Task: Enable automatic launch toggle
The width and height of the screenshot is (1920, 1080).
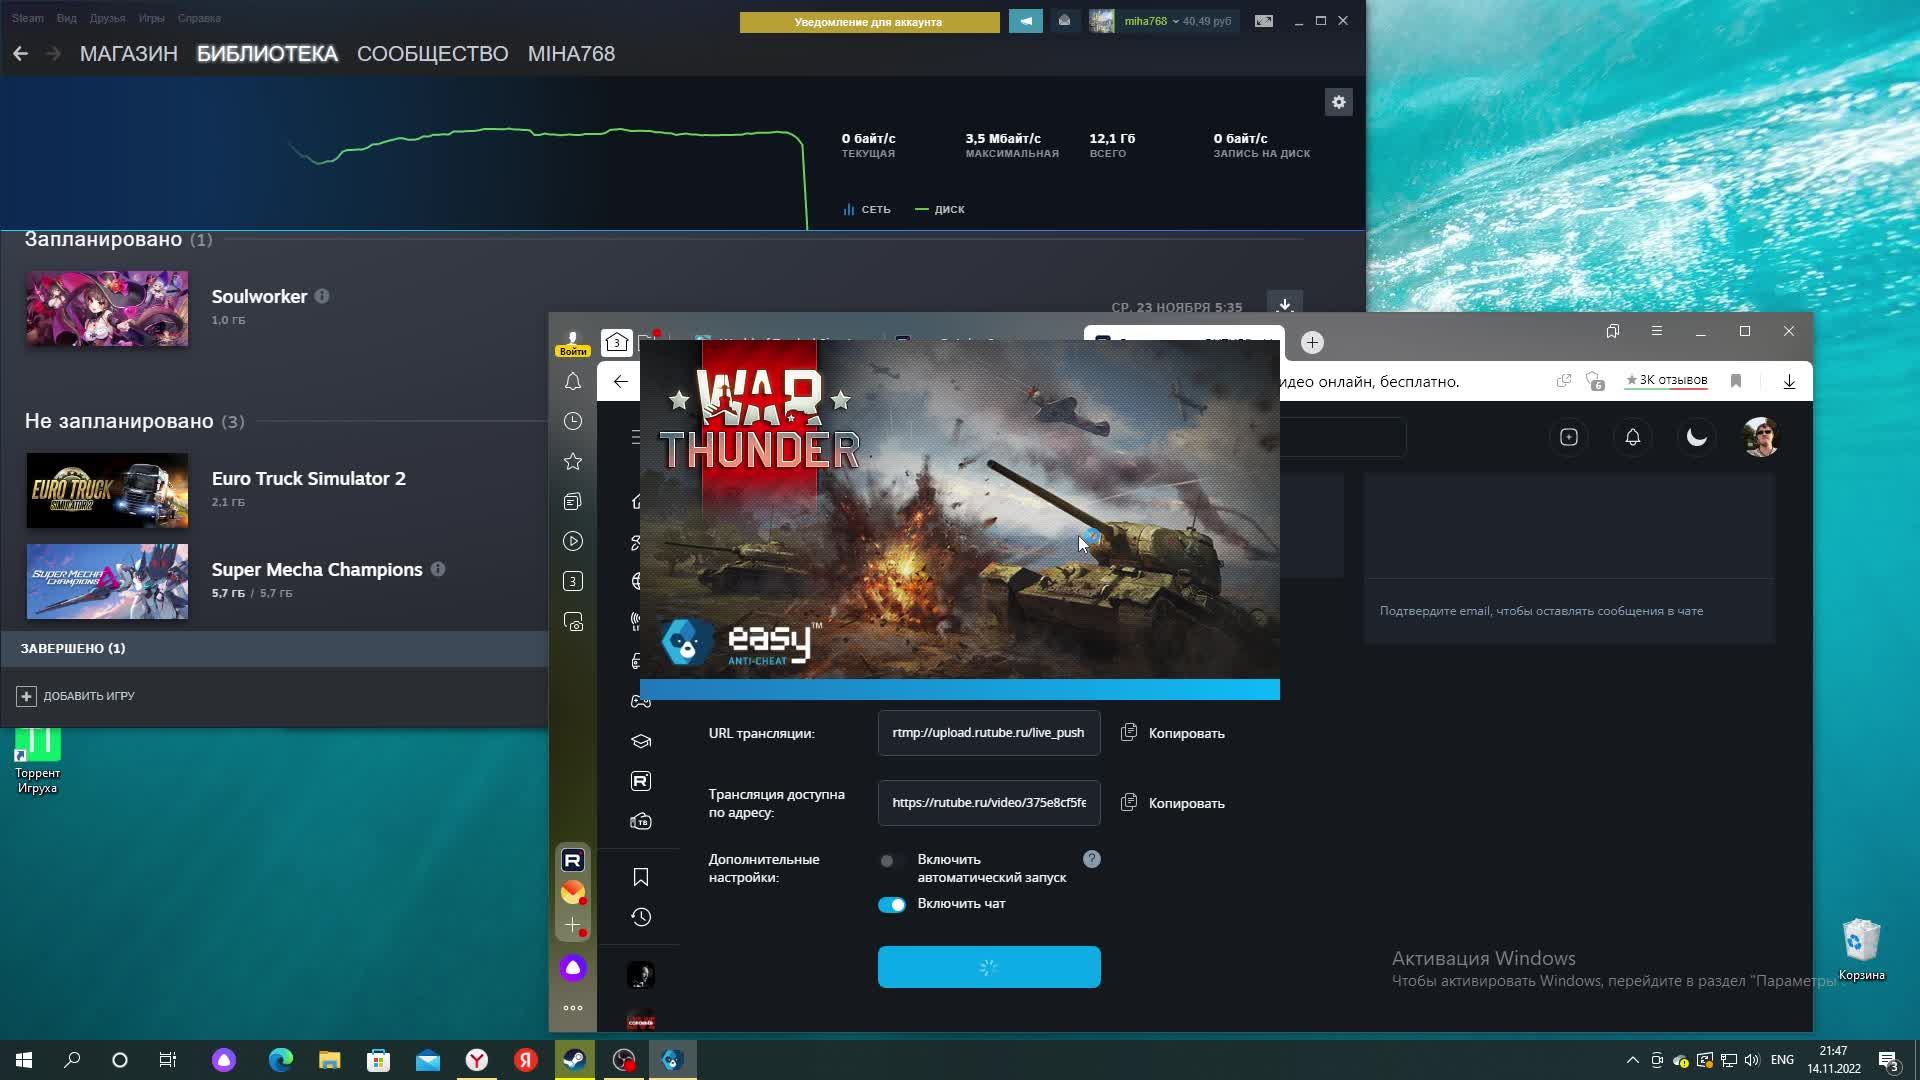Action: [890, 861]
